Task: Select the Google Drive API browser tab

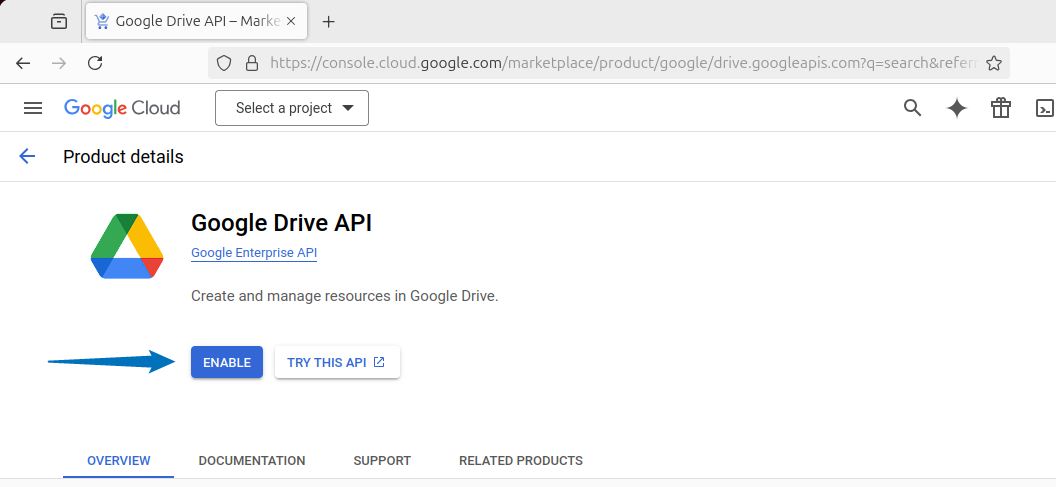Action: coord(197,22)
